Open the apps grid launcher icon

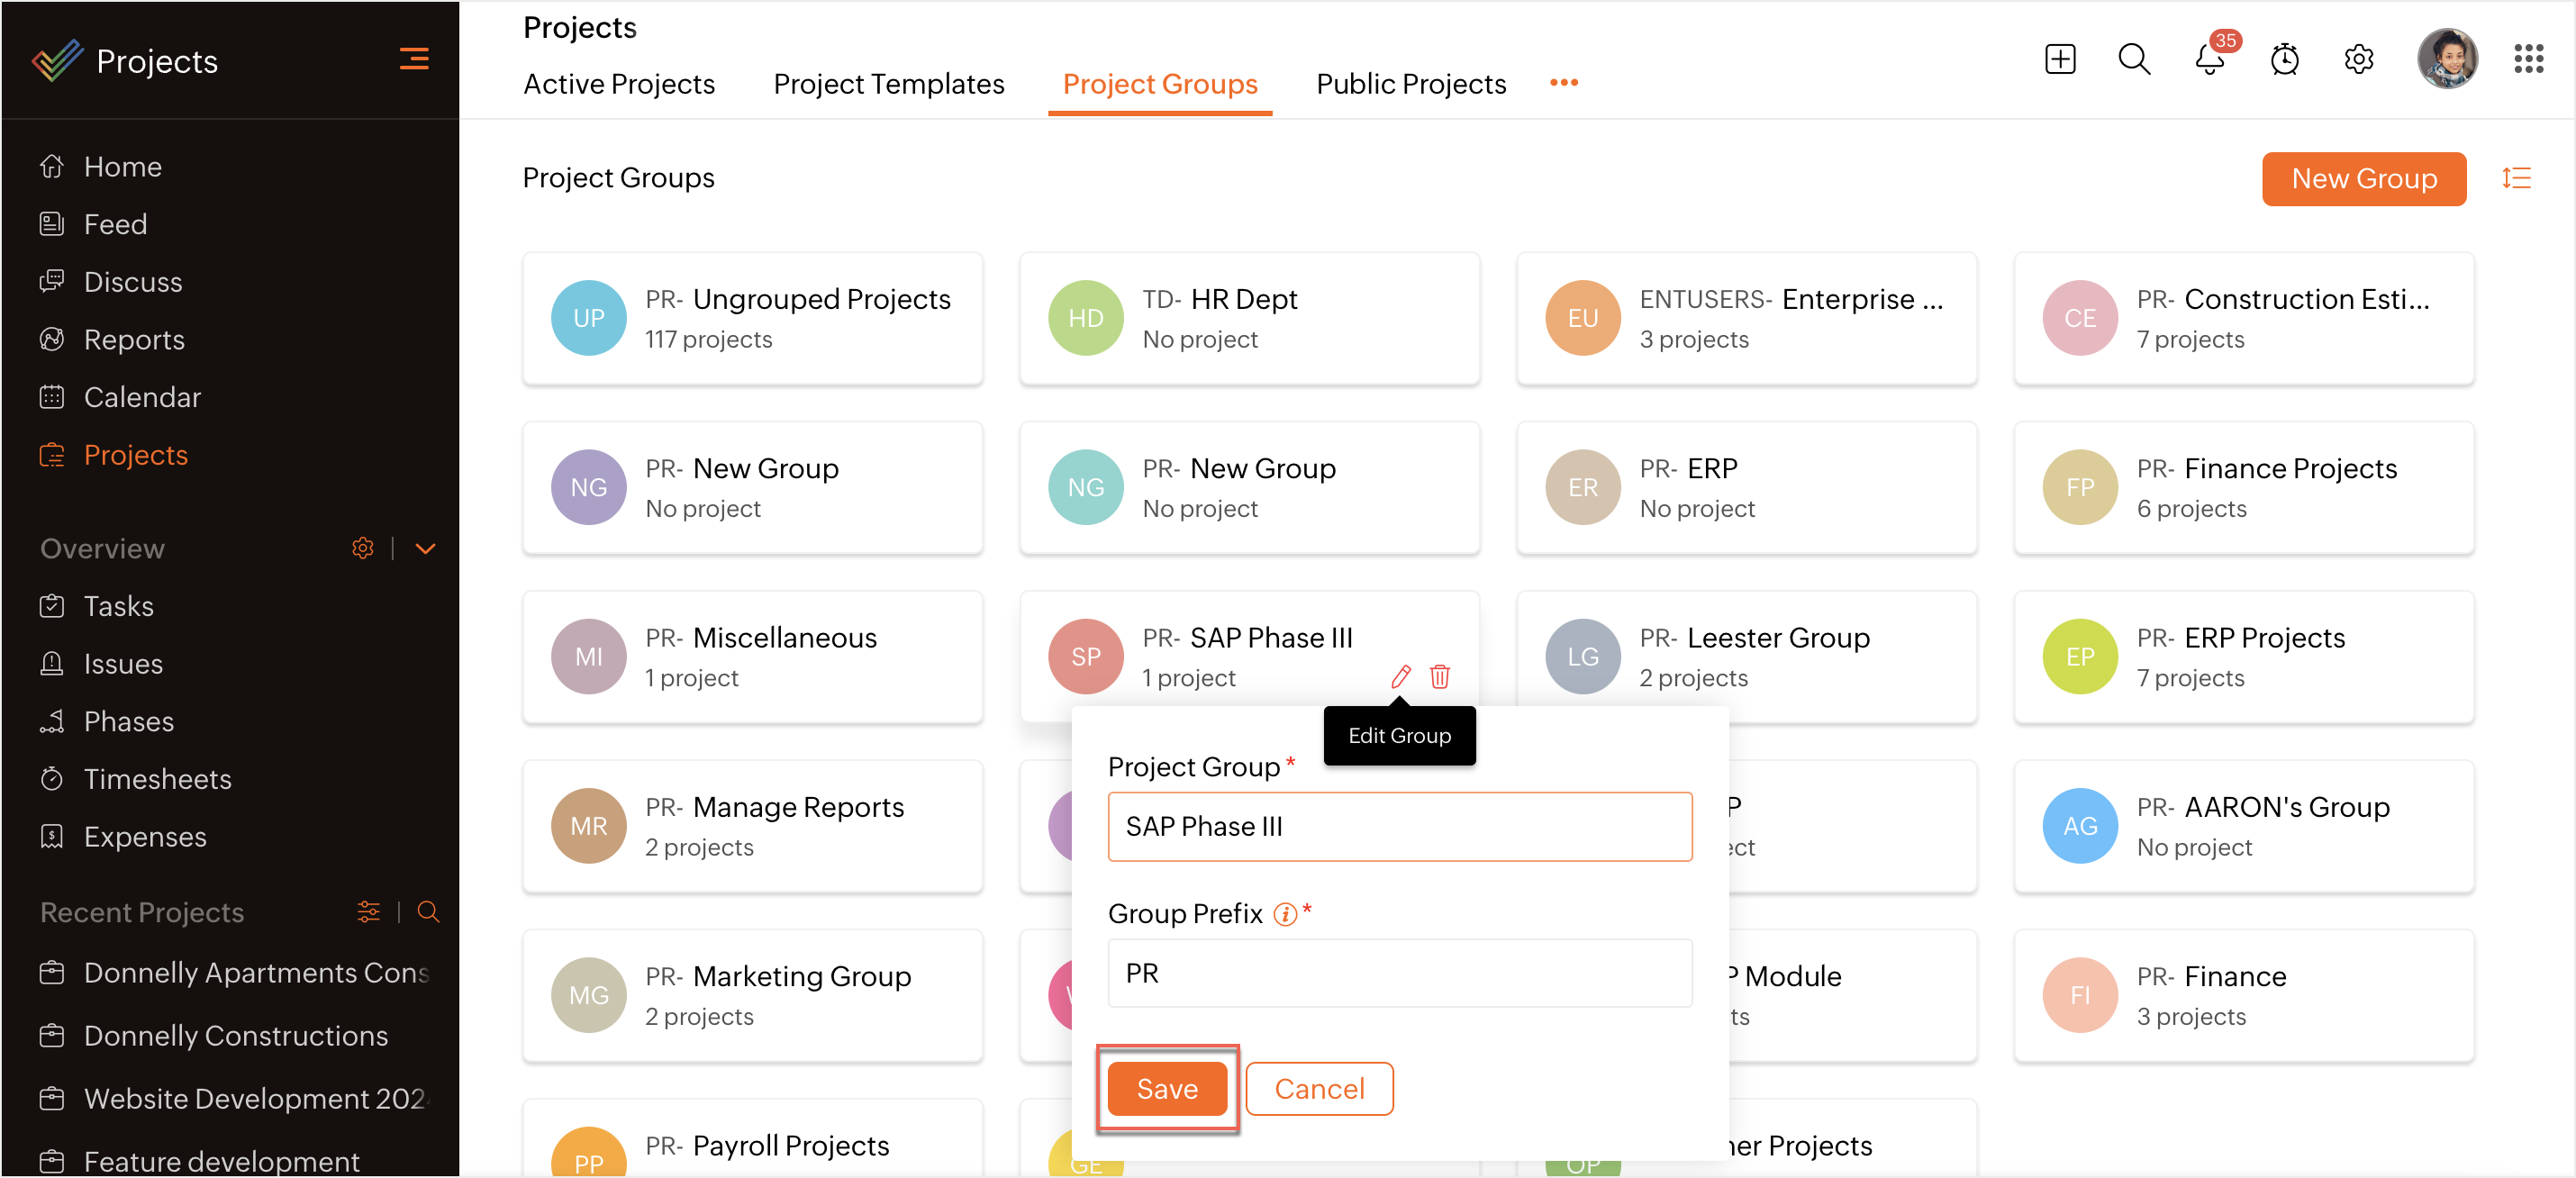2528,59
